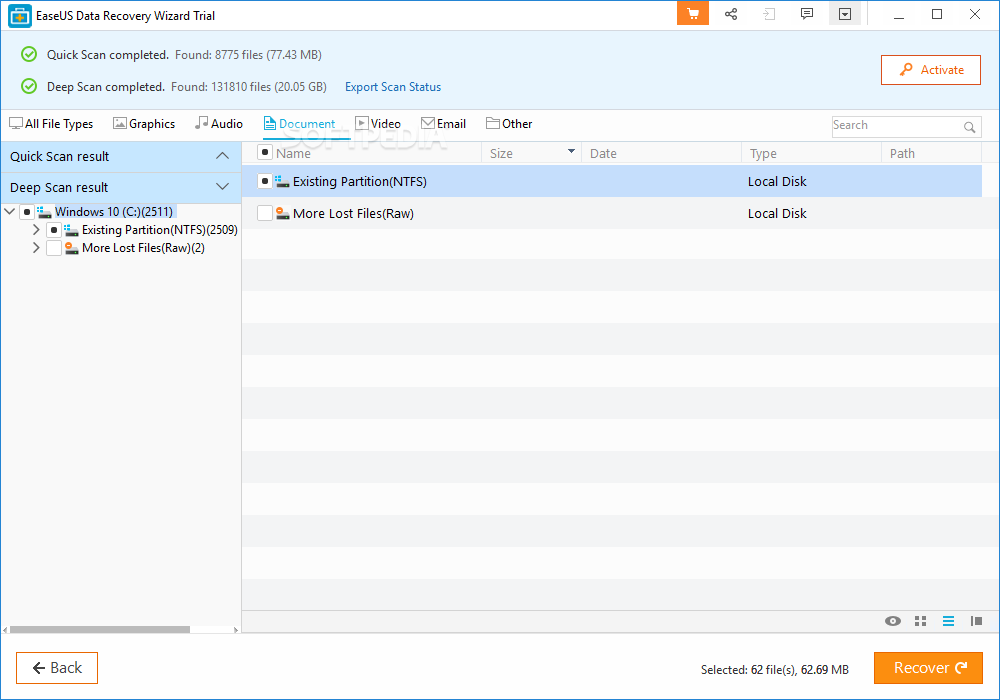
Task: Open the title bar dropdown menu icon
Action: coord(845,14)
